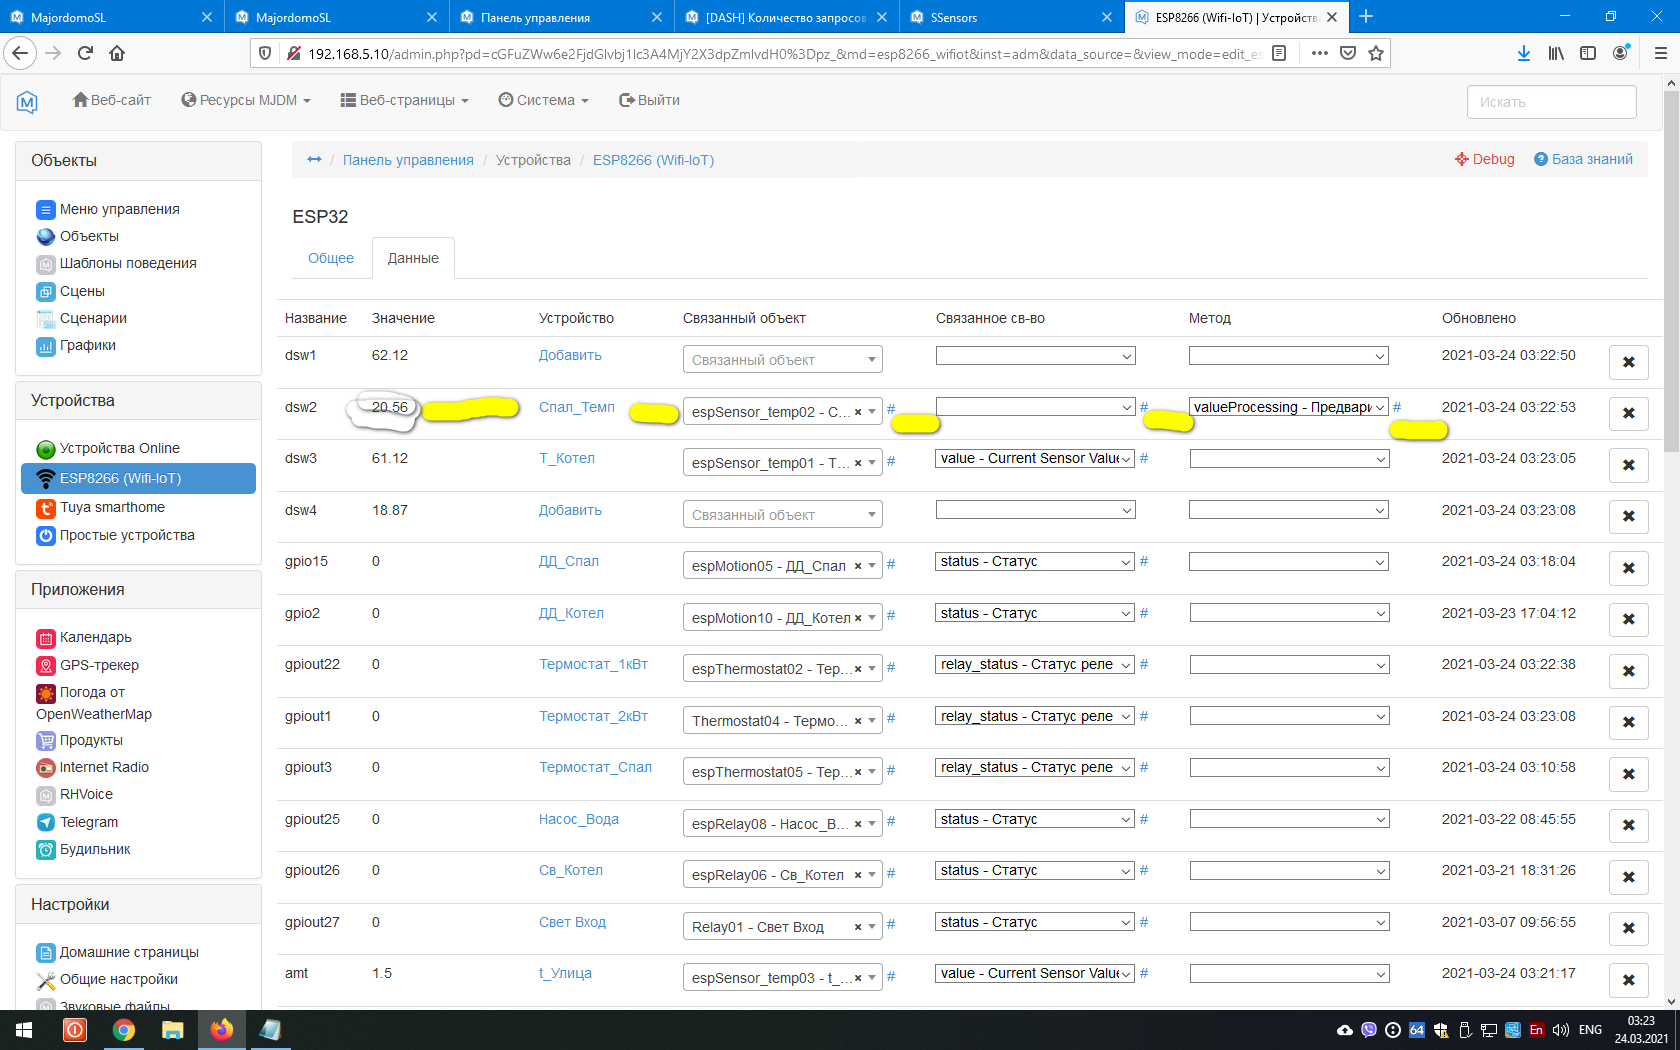This screenshot has height=1050, width=1680.
Task: Open Tuya smarthome in devices sidebar
Action: pyautogui.click(x=111, y=507)
